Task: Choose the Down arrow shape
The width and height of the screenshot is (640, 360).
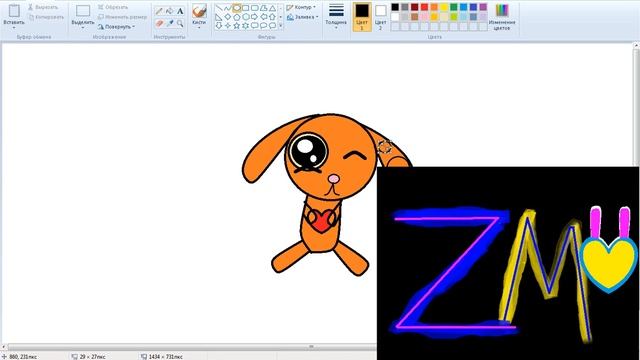Action: click(219, 25)
